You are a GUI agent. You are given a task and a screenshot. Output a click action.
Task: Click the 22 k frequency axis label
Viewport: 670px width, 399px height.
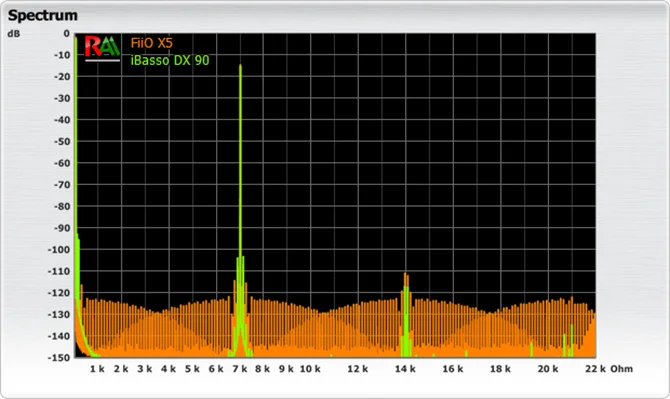[x=595, y=369]
